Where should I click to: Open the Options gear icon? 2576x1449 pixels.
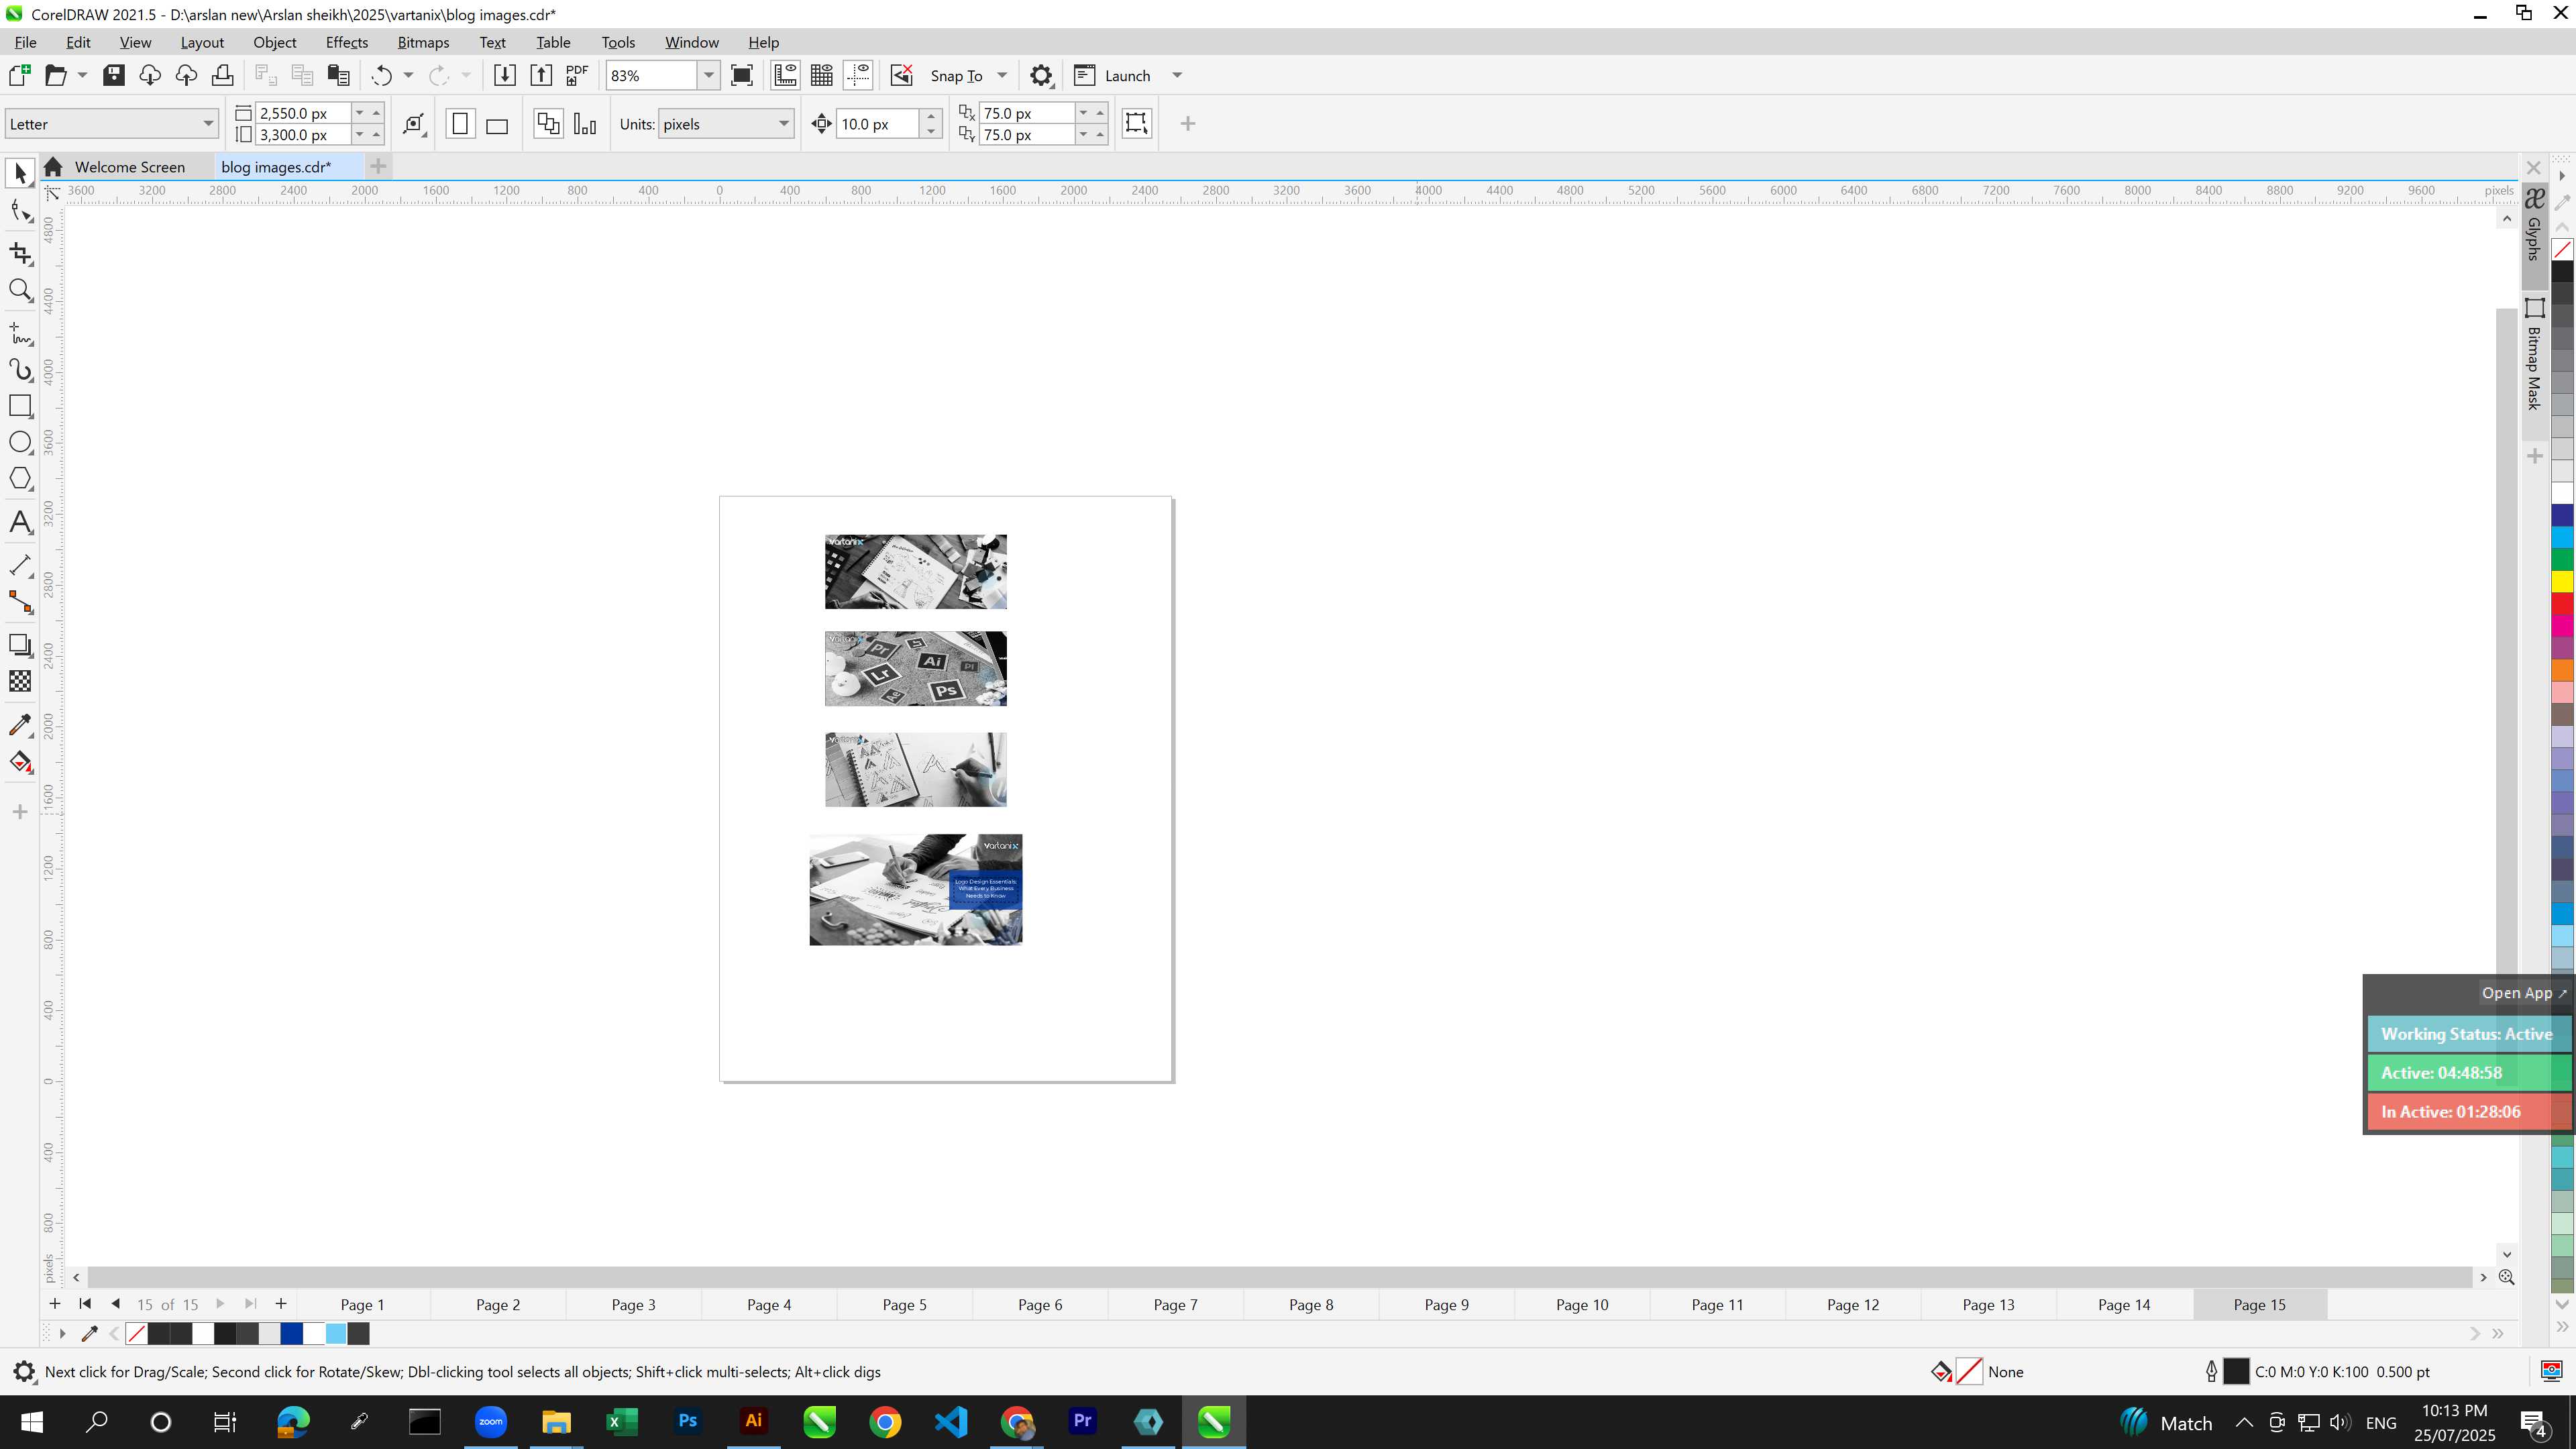pyautogui.click(x=1041, y=75)
